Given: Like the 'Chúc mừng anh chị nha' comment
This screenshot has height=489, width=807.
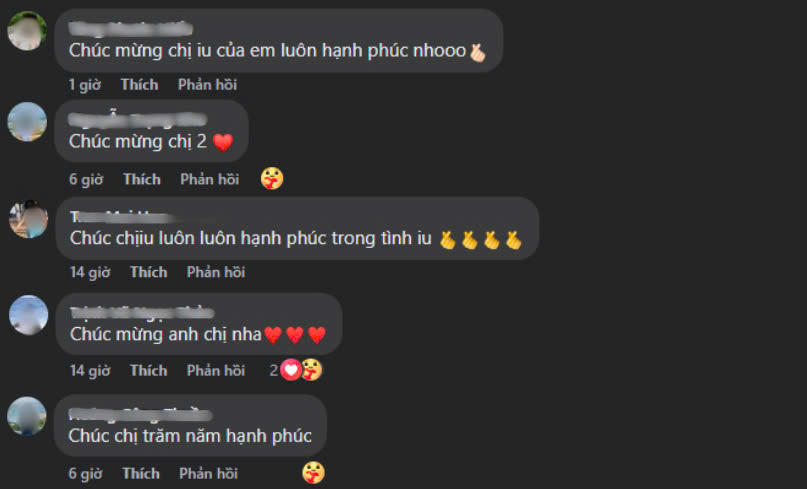Looking at the screenshot, I should click(148, 370).
